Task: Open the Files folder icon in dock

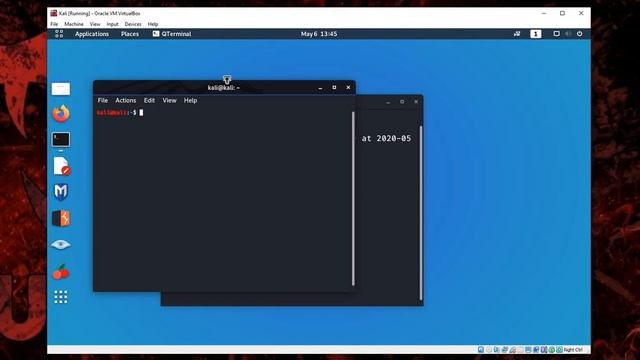Action: point(61,89)
